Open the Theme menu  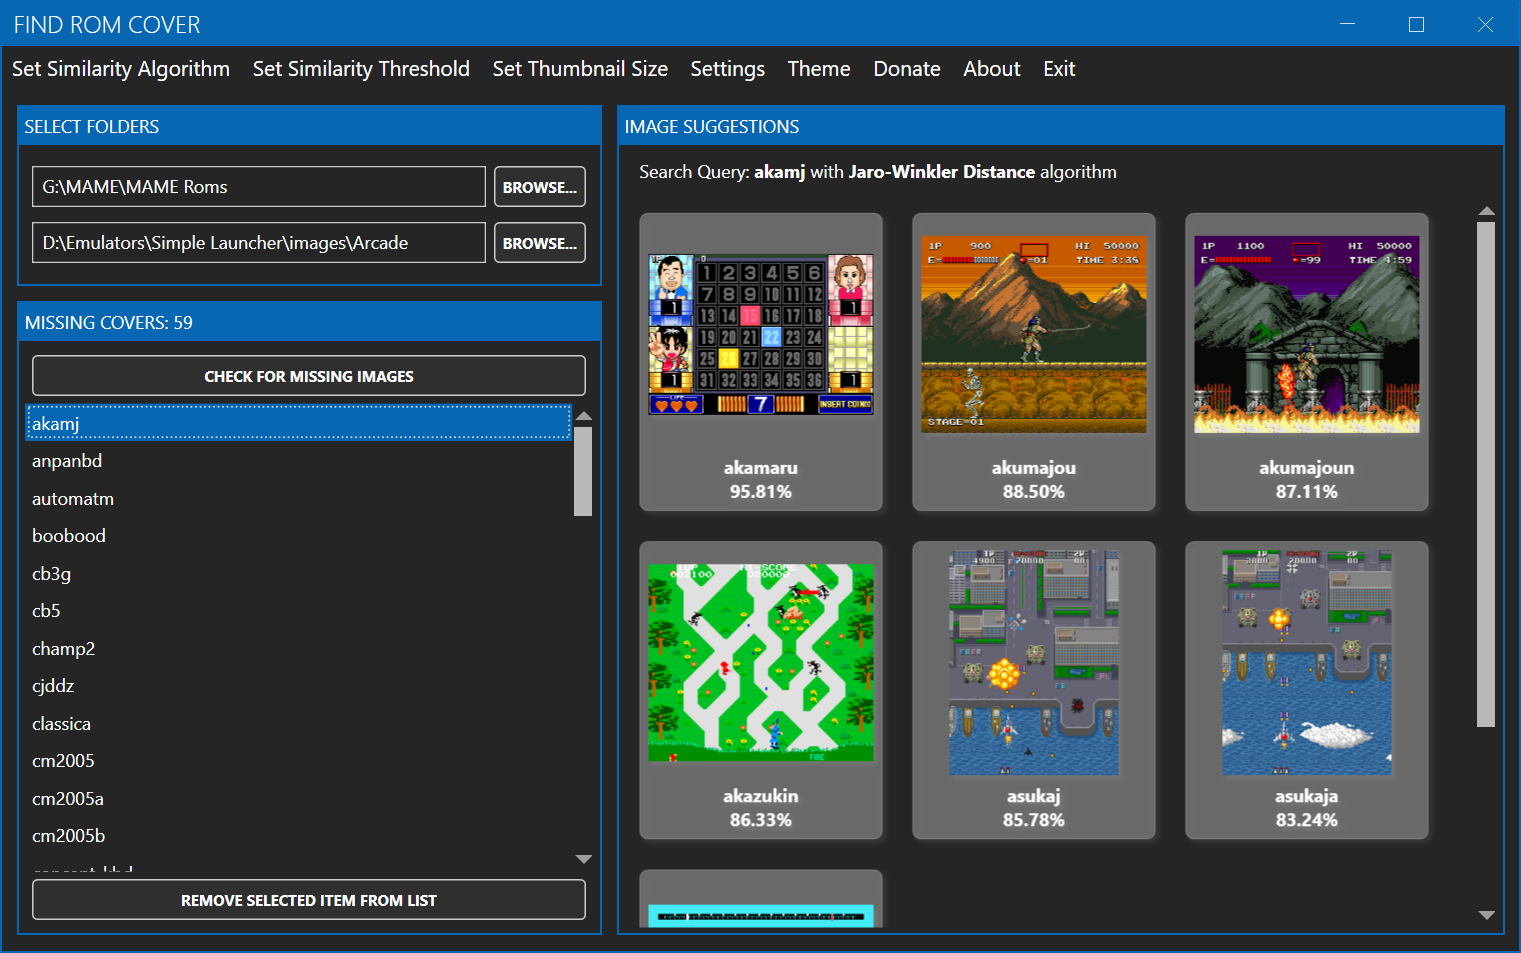[819, 69]
